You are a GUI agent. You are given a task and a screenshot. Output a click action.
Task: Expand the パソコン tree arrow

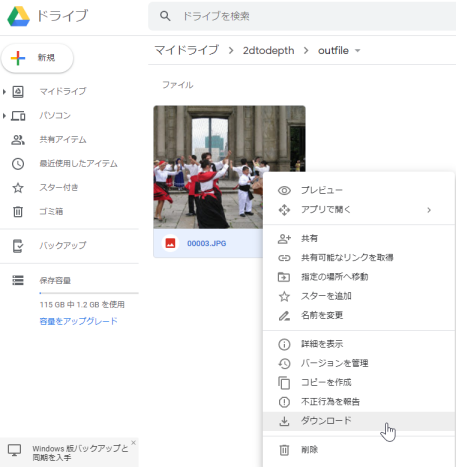pos(4,116)
